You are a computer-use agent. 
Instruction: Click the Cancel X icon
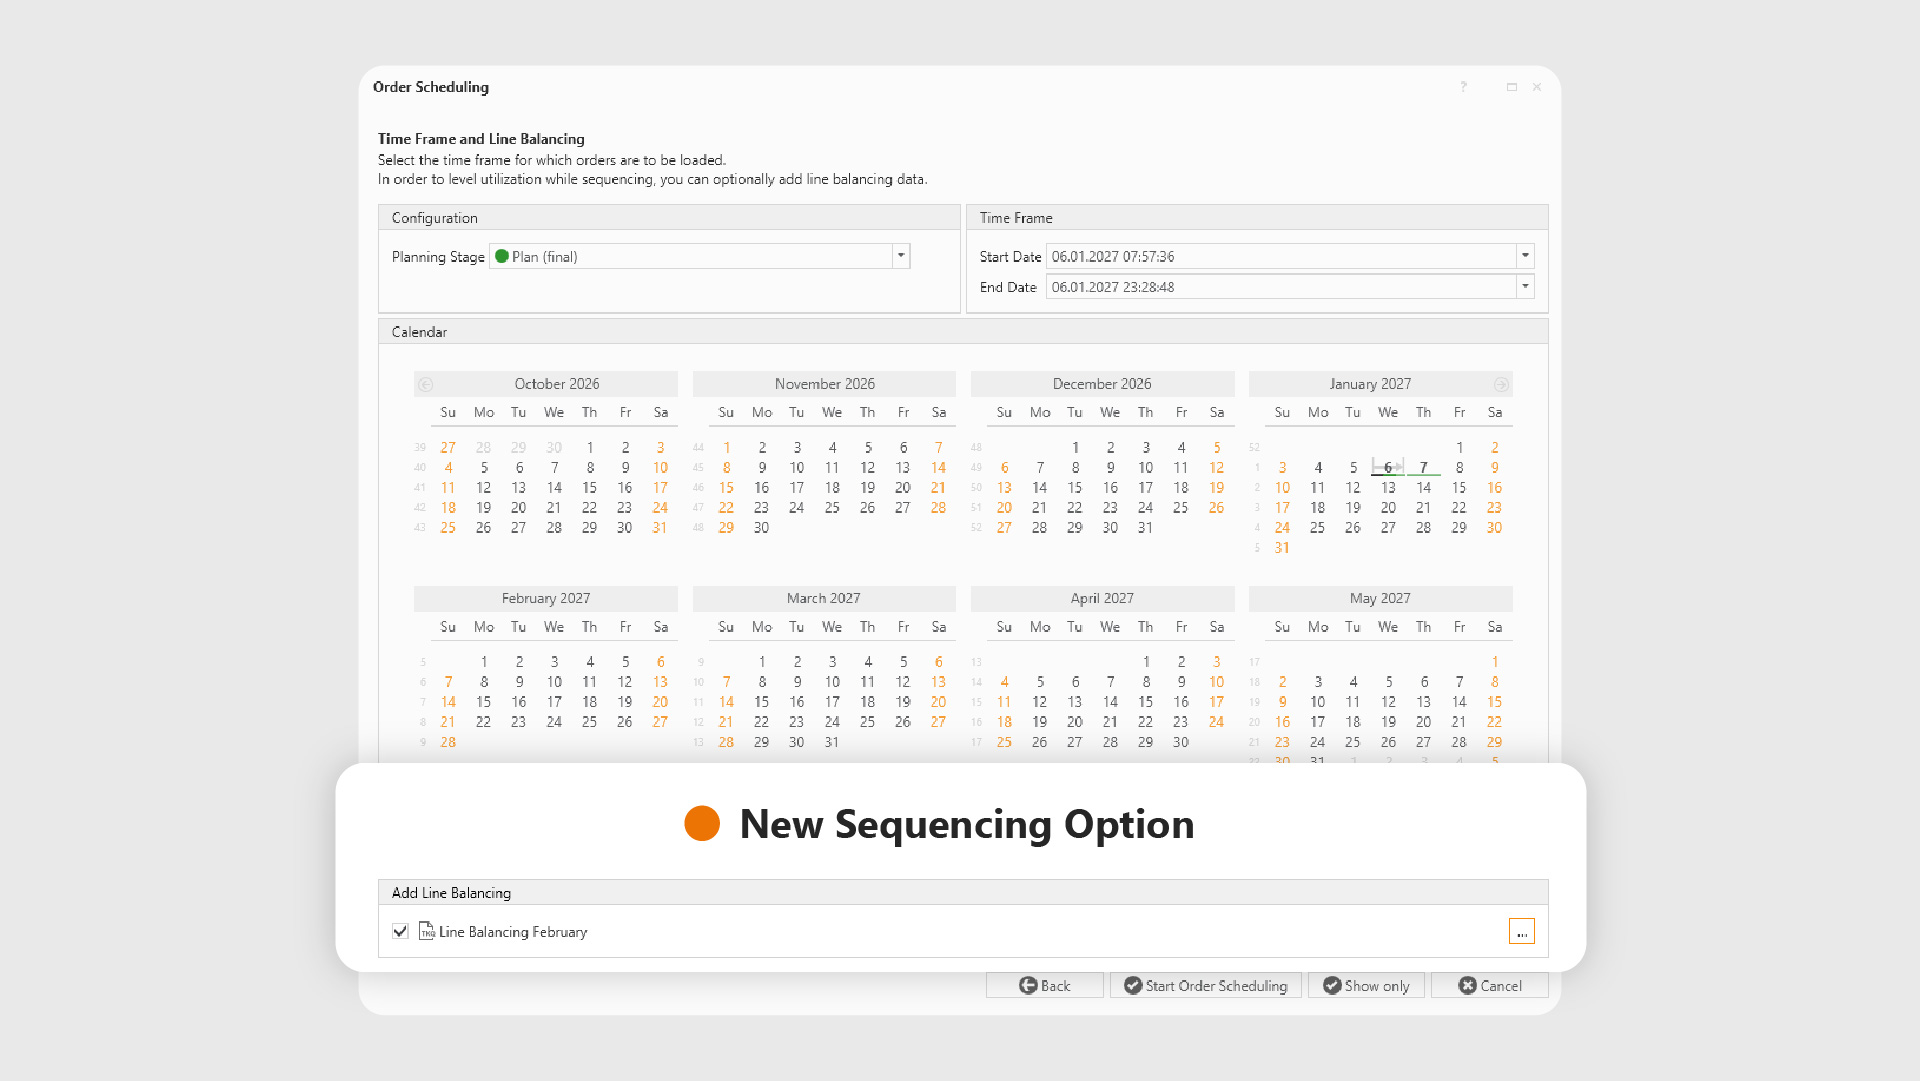click(x=1467, y=986)
